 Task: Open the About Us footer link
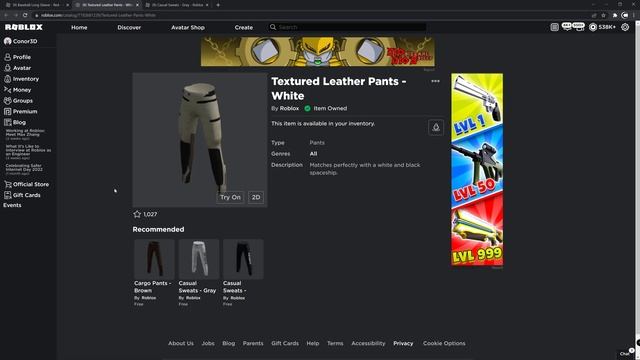click(x=181, y=343)
